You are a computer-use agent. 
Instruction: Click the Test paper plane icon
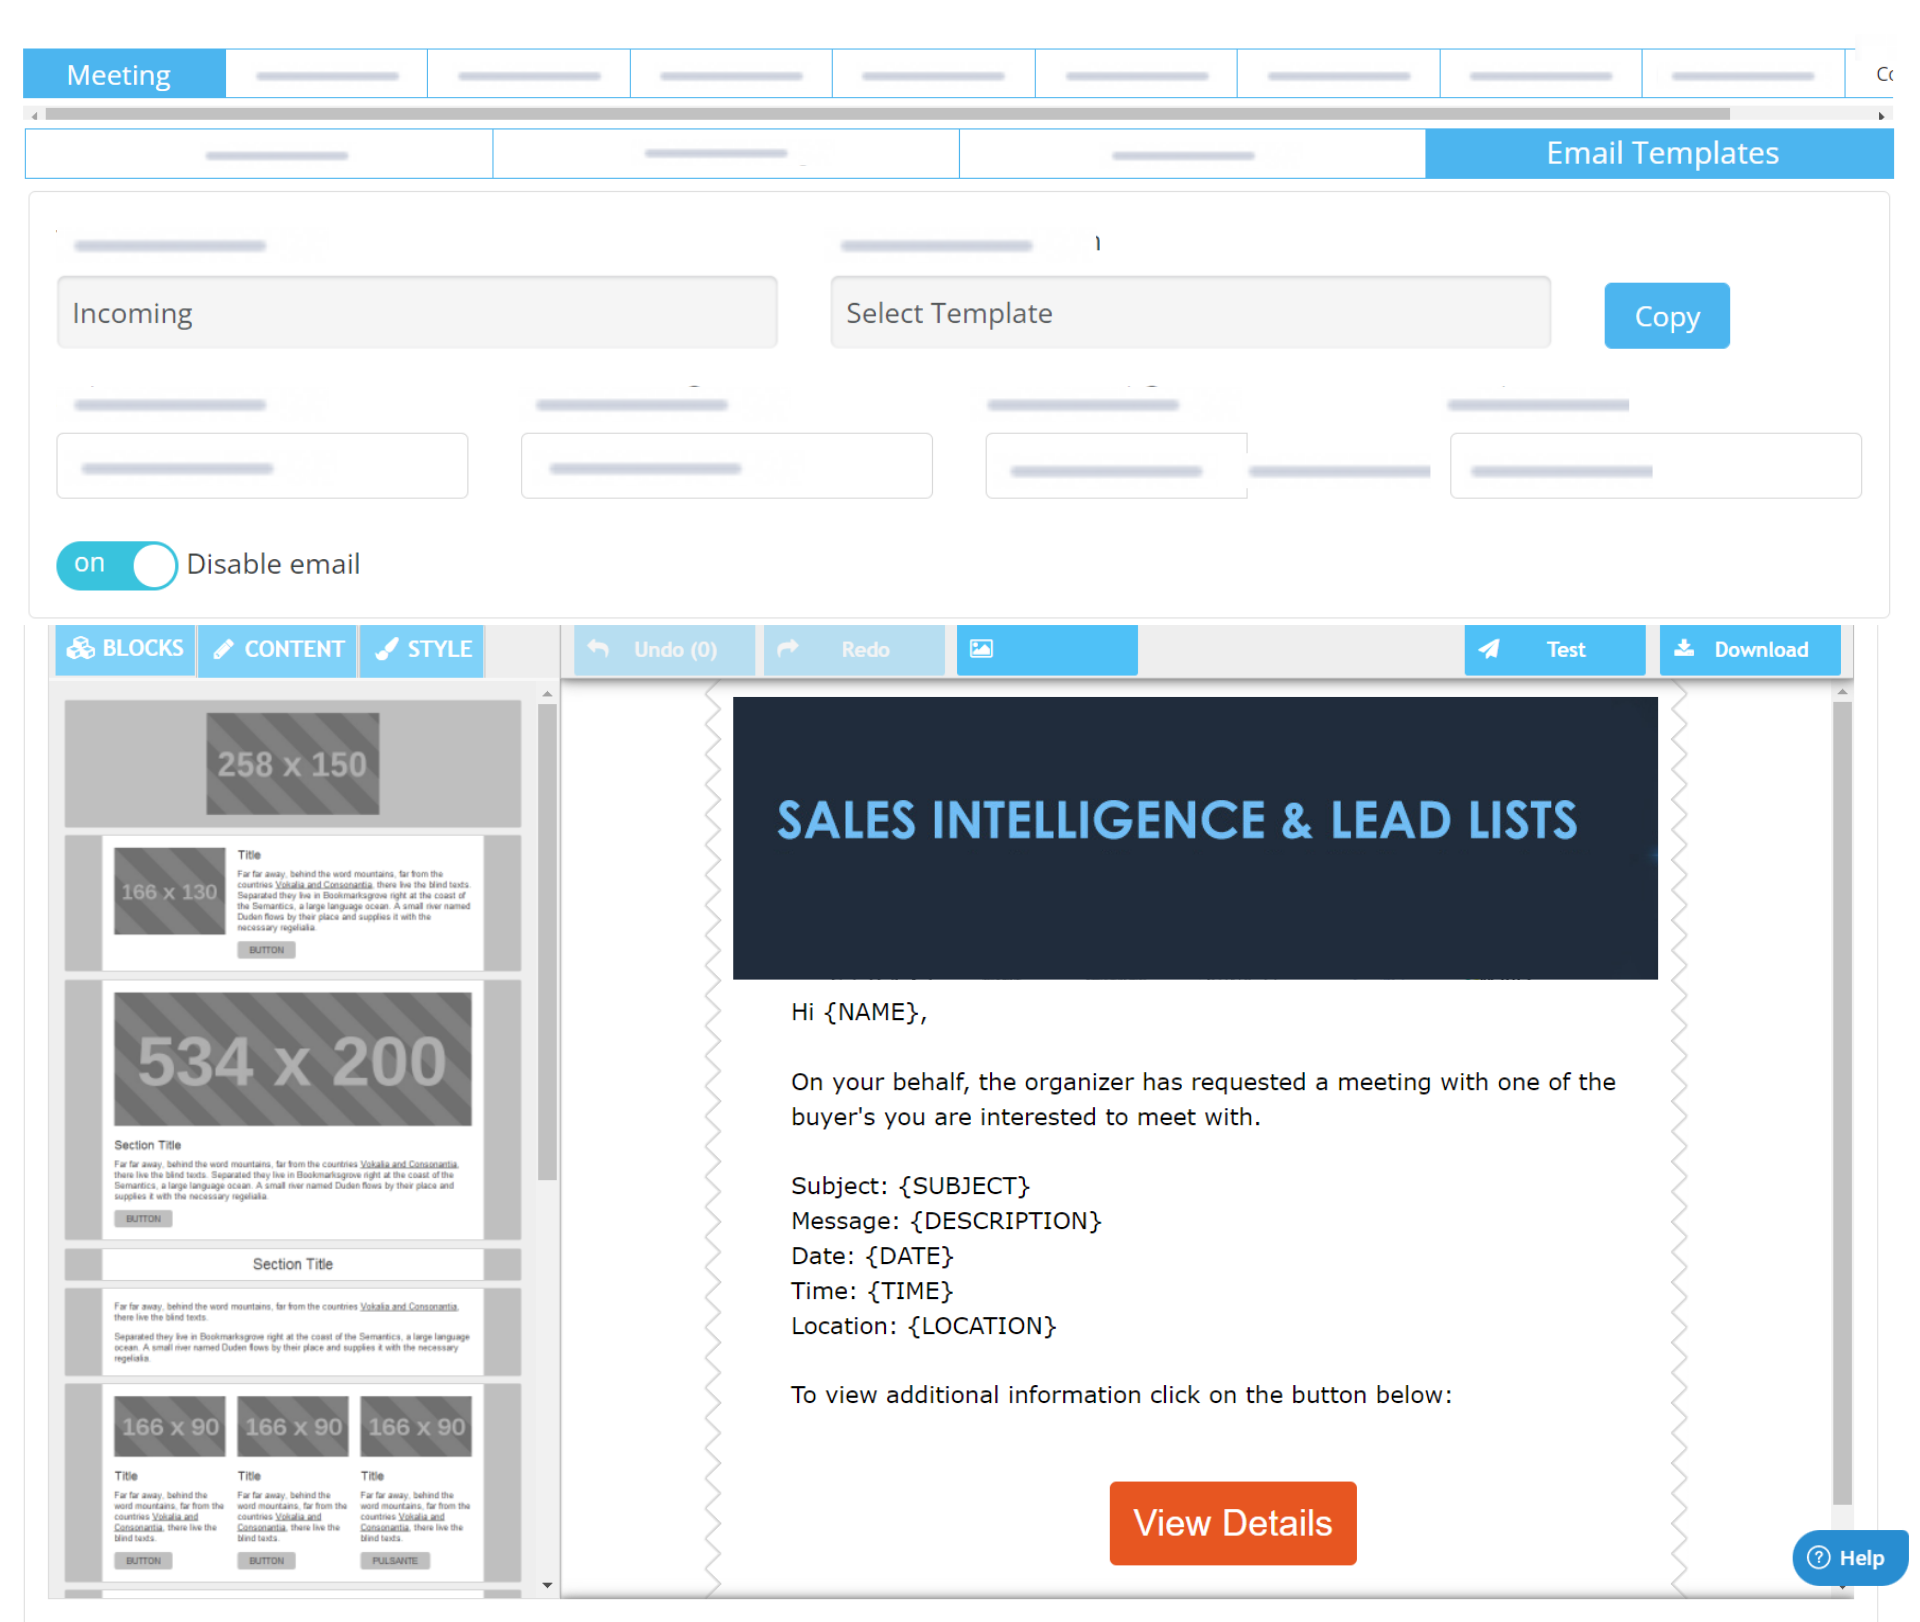(1489, 649)
